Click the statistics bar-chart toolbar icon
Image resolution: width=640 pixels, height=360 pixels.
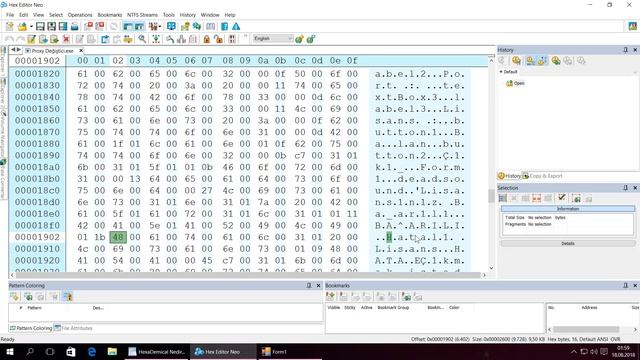(181, 39)
